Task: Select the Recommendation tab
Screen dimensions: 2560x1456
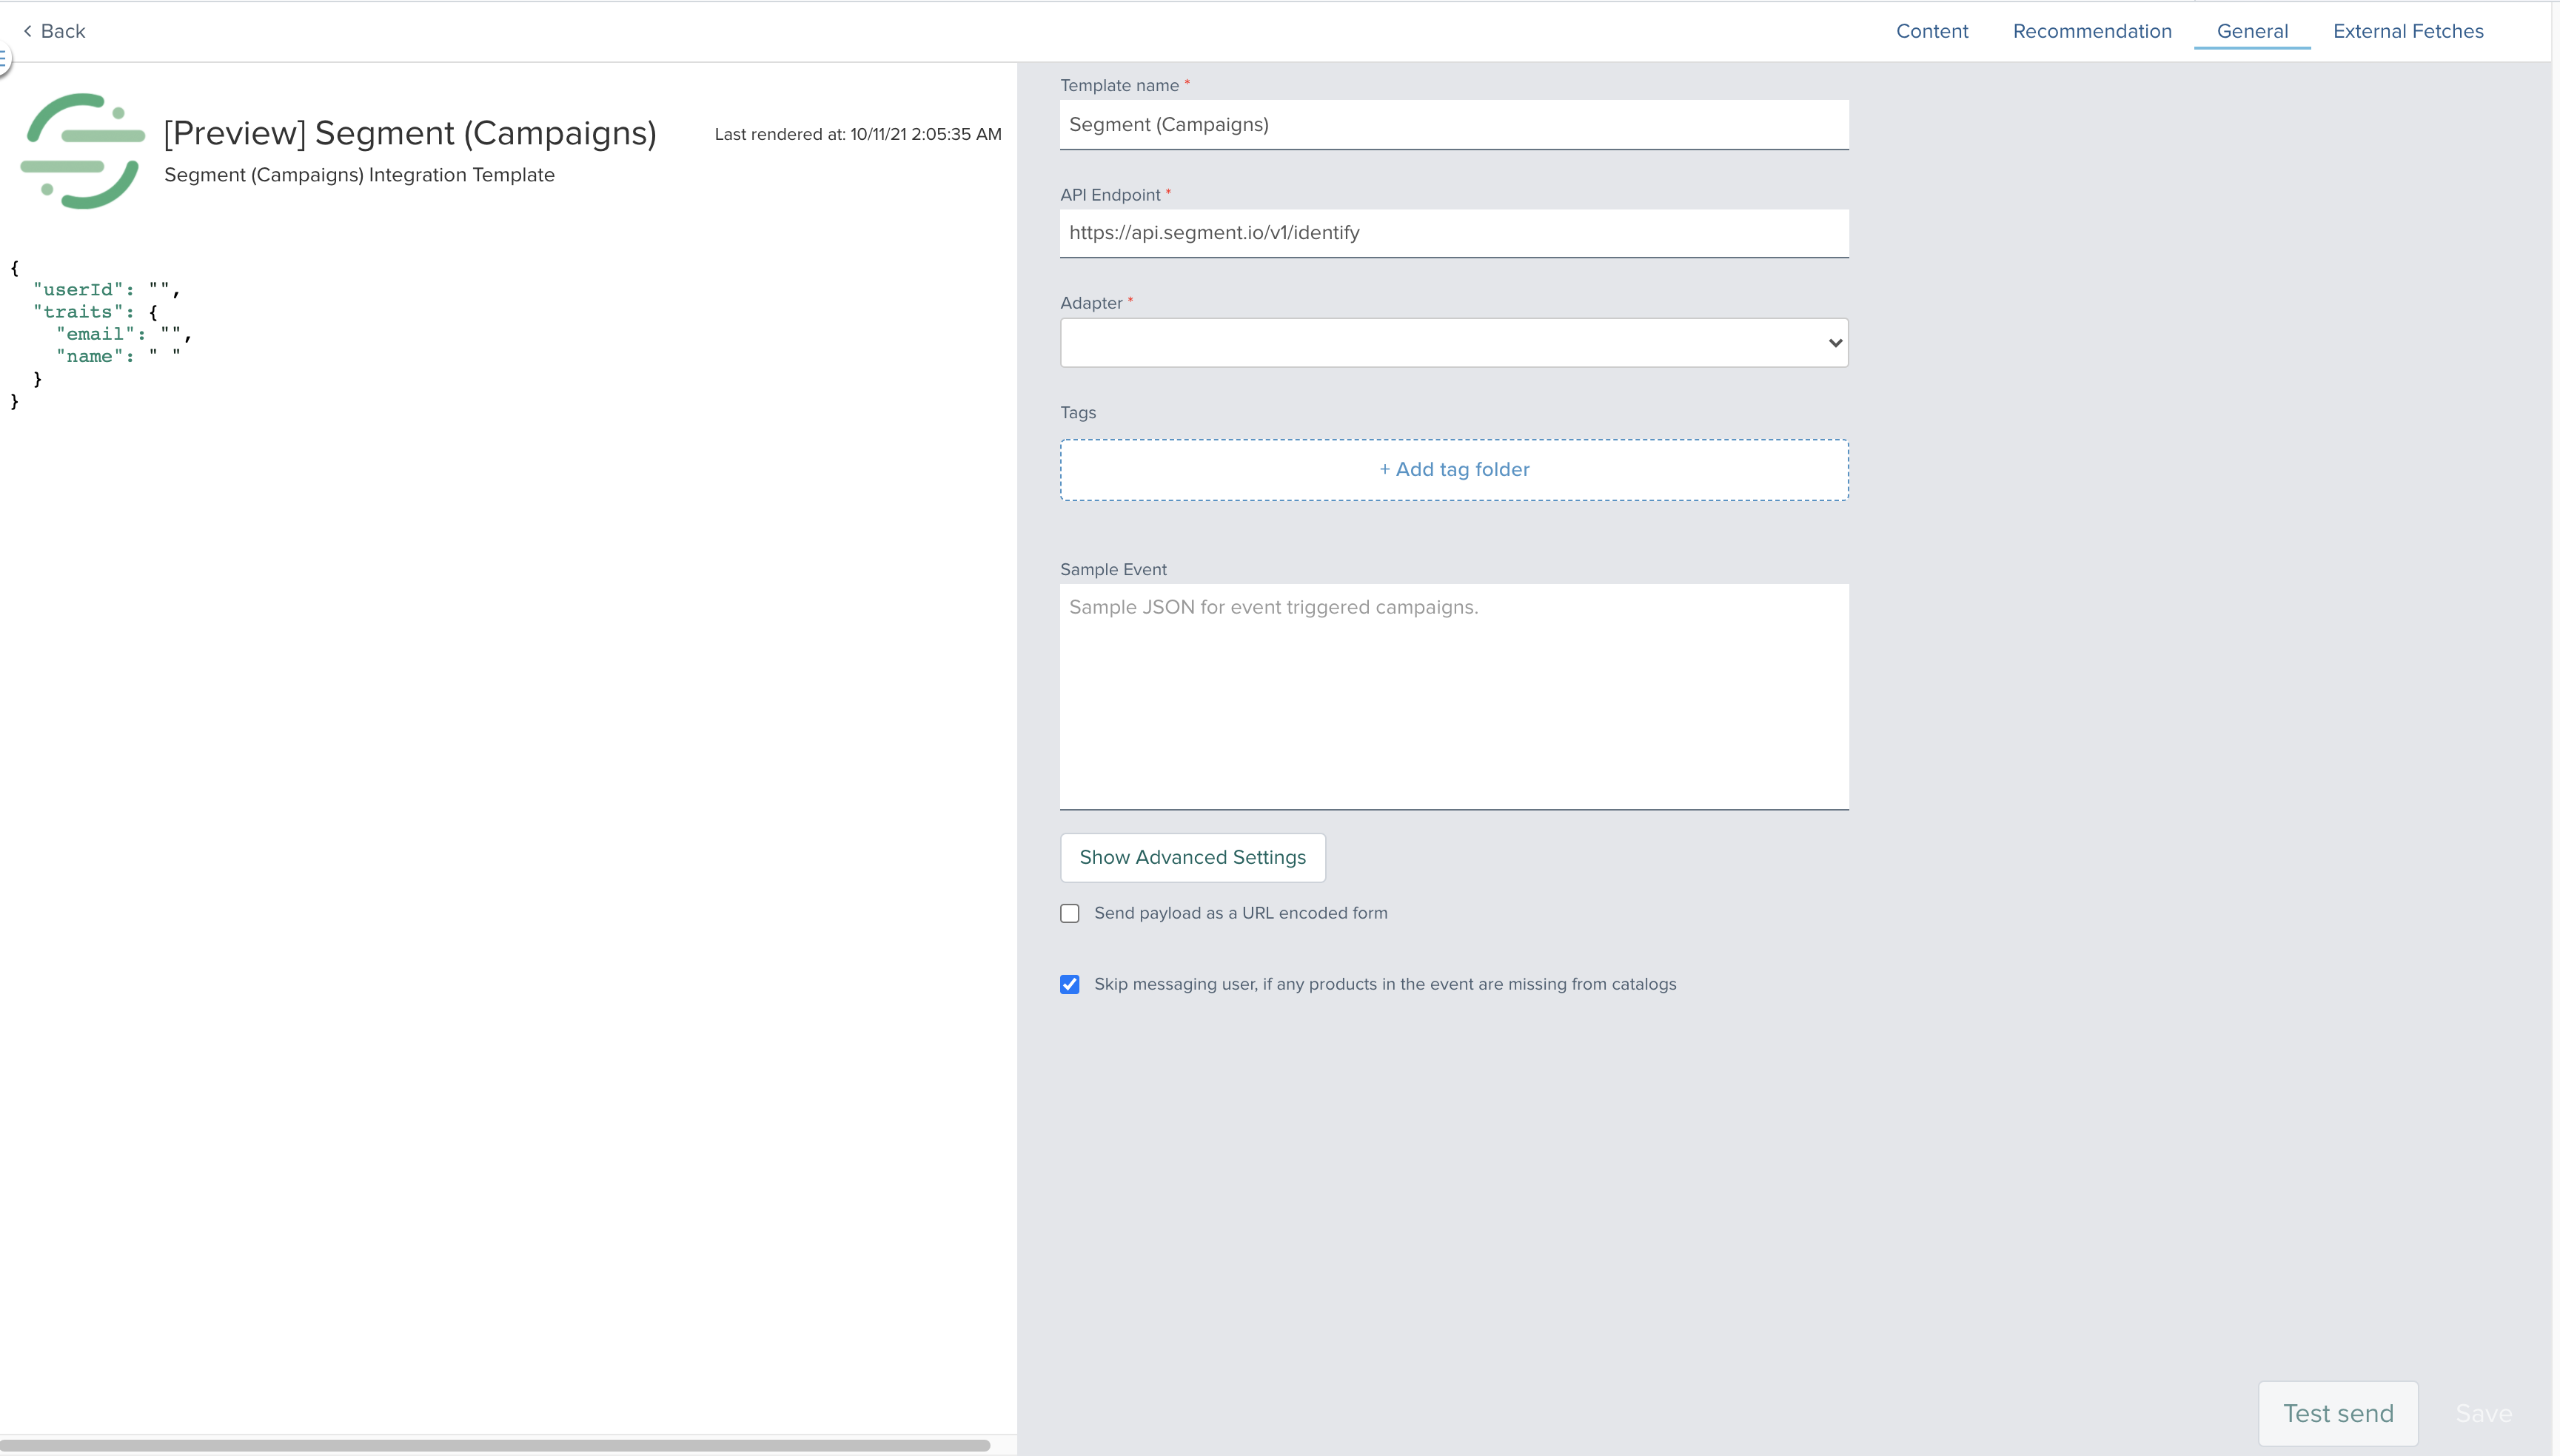Action: (2092, 31)
